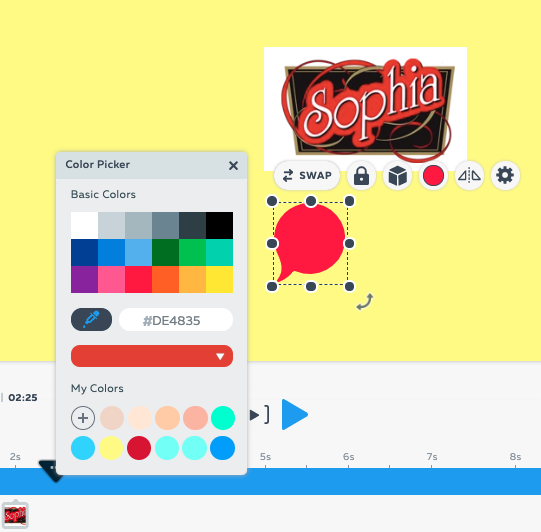Screen dimensions: 541x532
Task: Click the rotate handle near the bubble
Action: [365, 302]
